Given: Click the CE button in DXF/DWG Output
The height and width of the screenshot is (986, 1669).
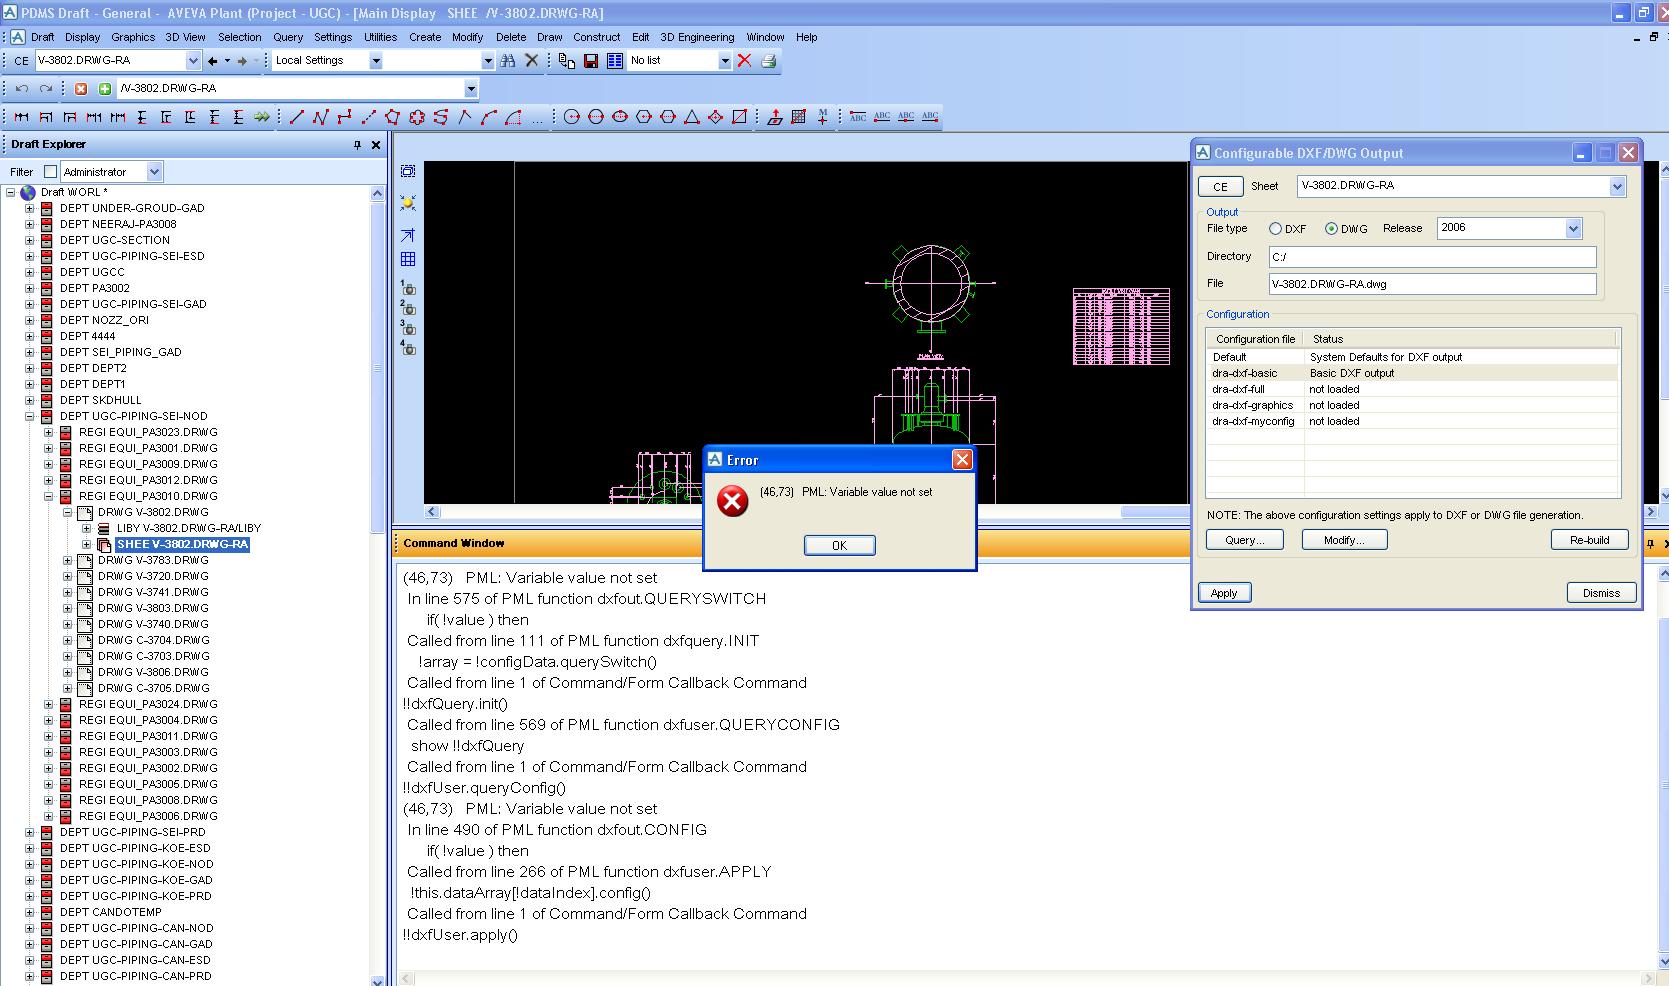Looking at the screenshot, I should coord(1220,187).
